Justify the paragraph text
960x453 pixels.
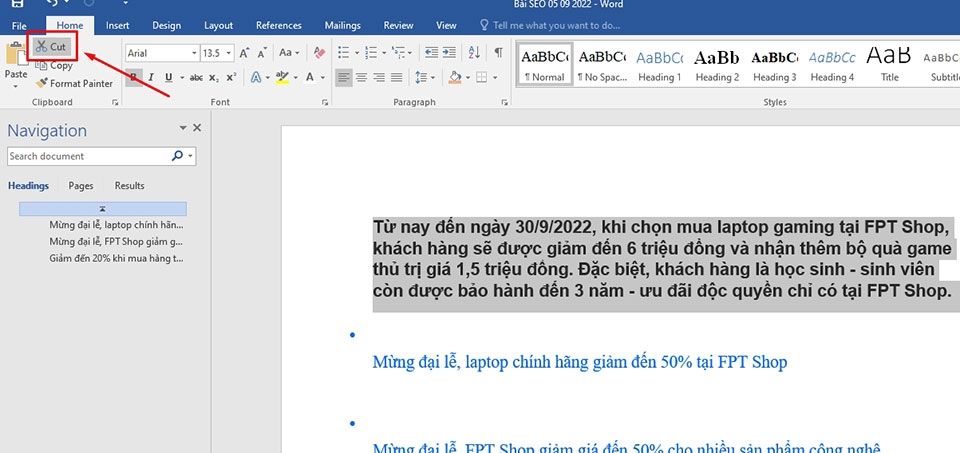tap(396, 78)
